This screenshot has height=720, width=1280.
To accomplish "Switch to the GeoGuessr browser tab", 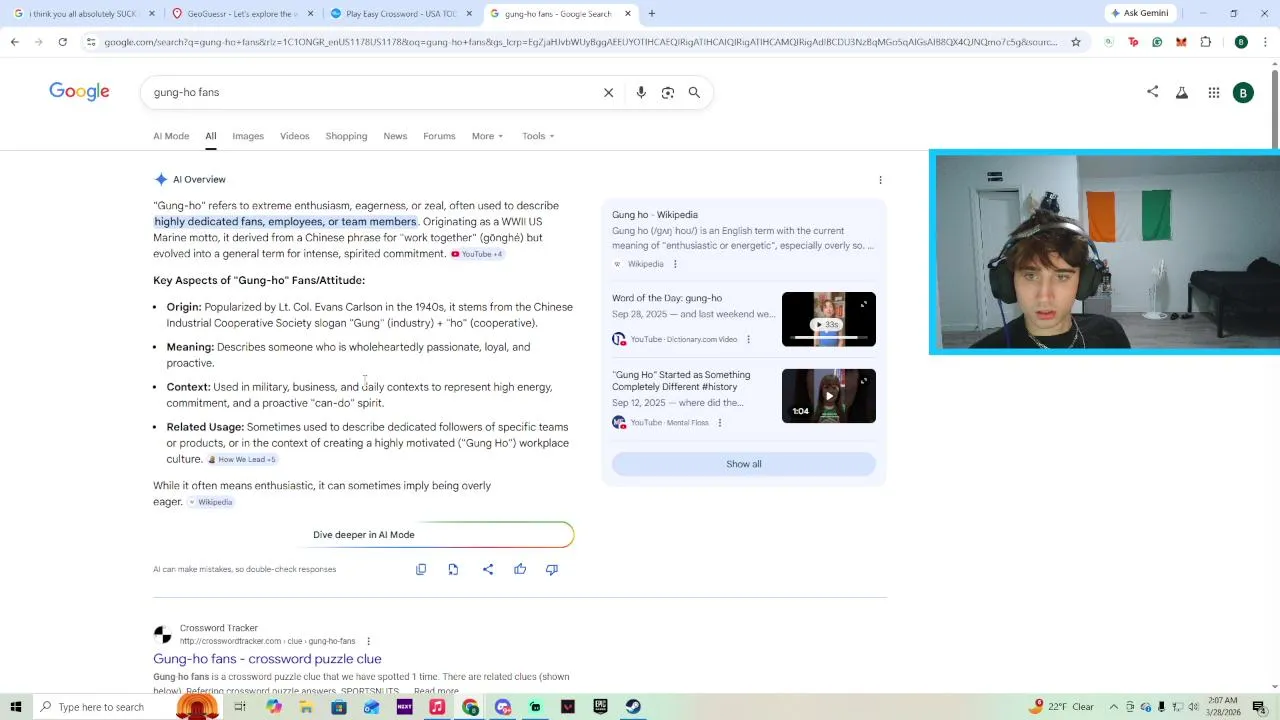I will click(x=242, y=14).
